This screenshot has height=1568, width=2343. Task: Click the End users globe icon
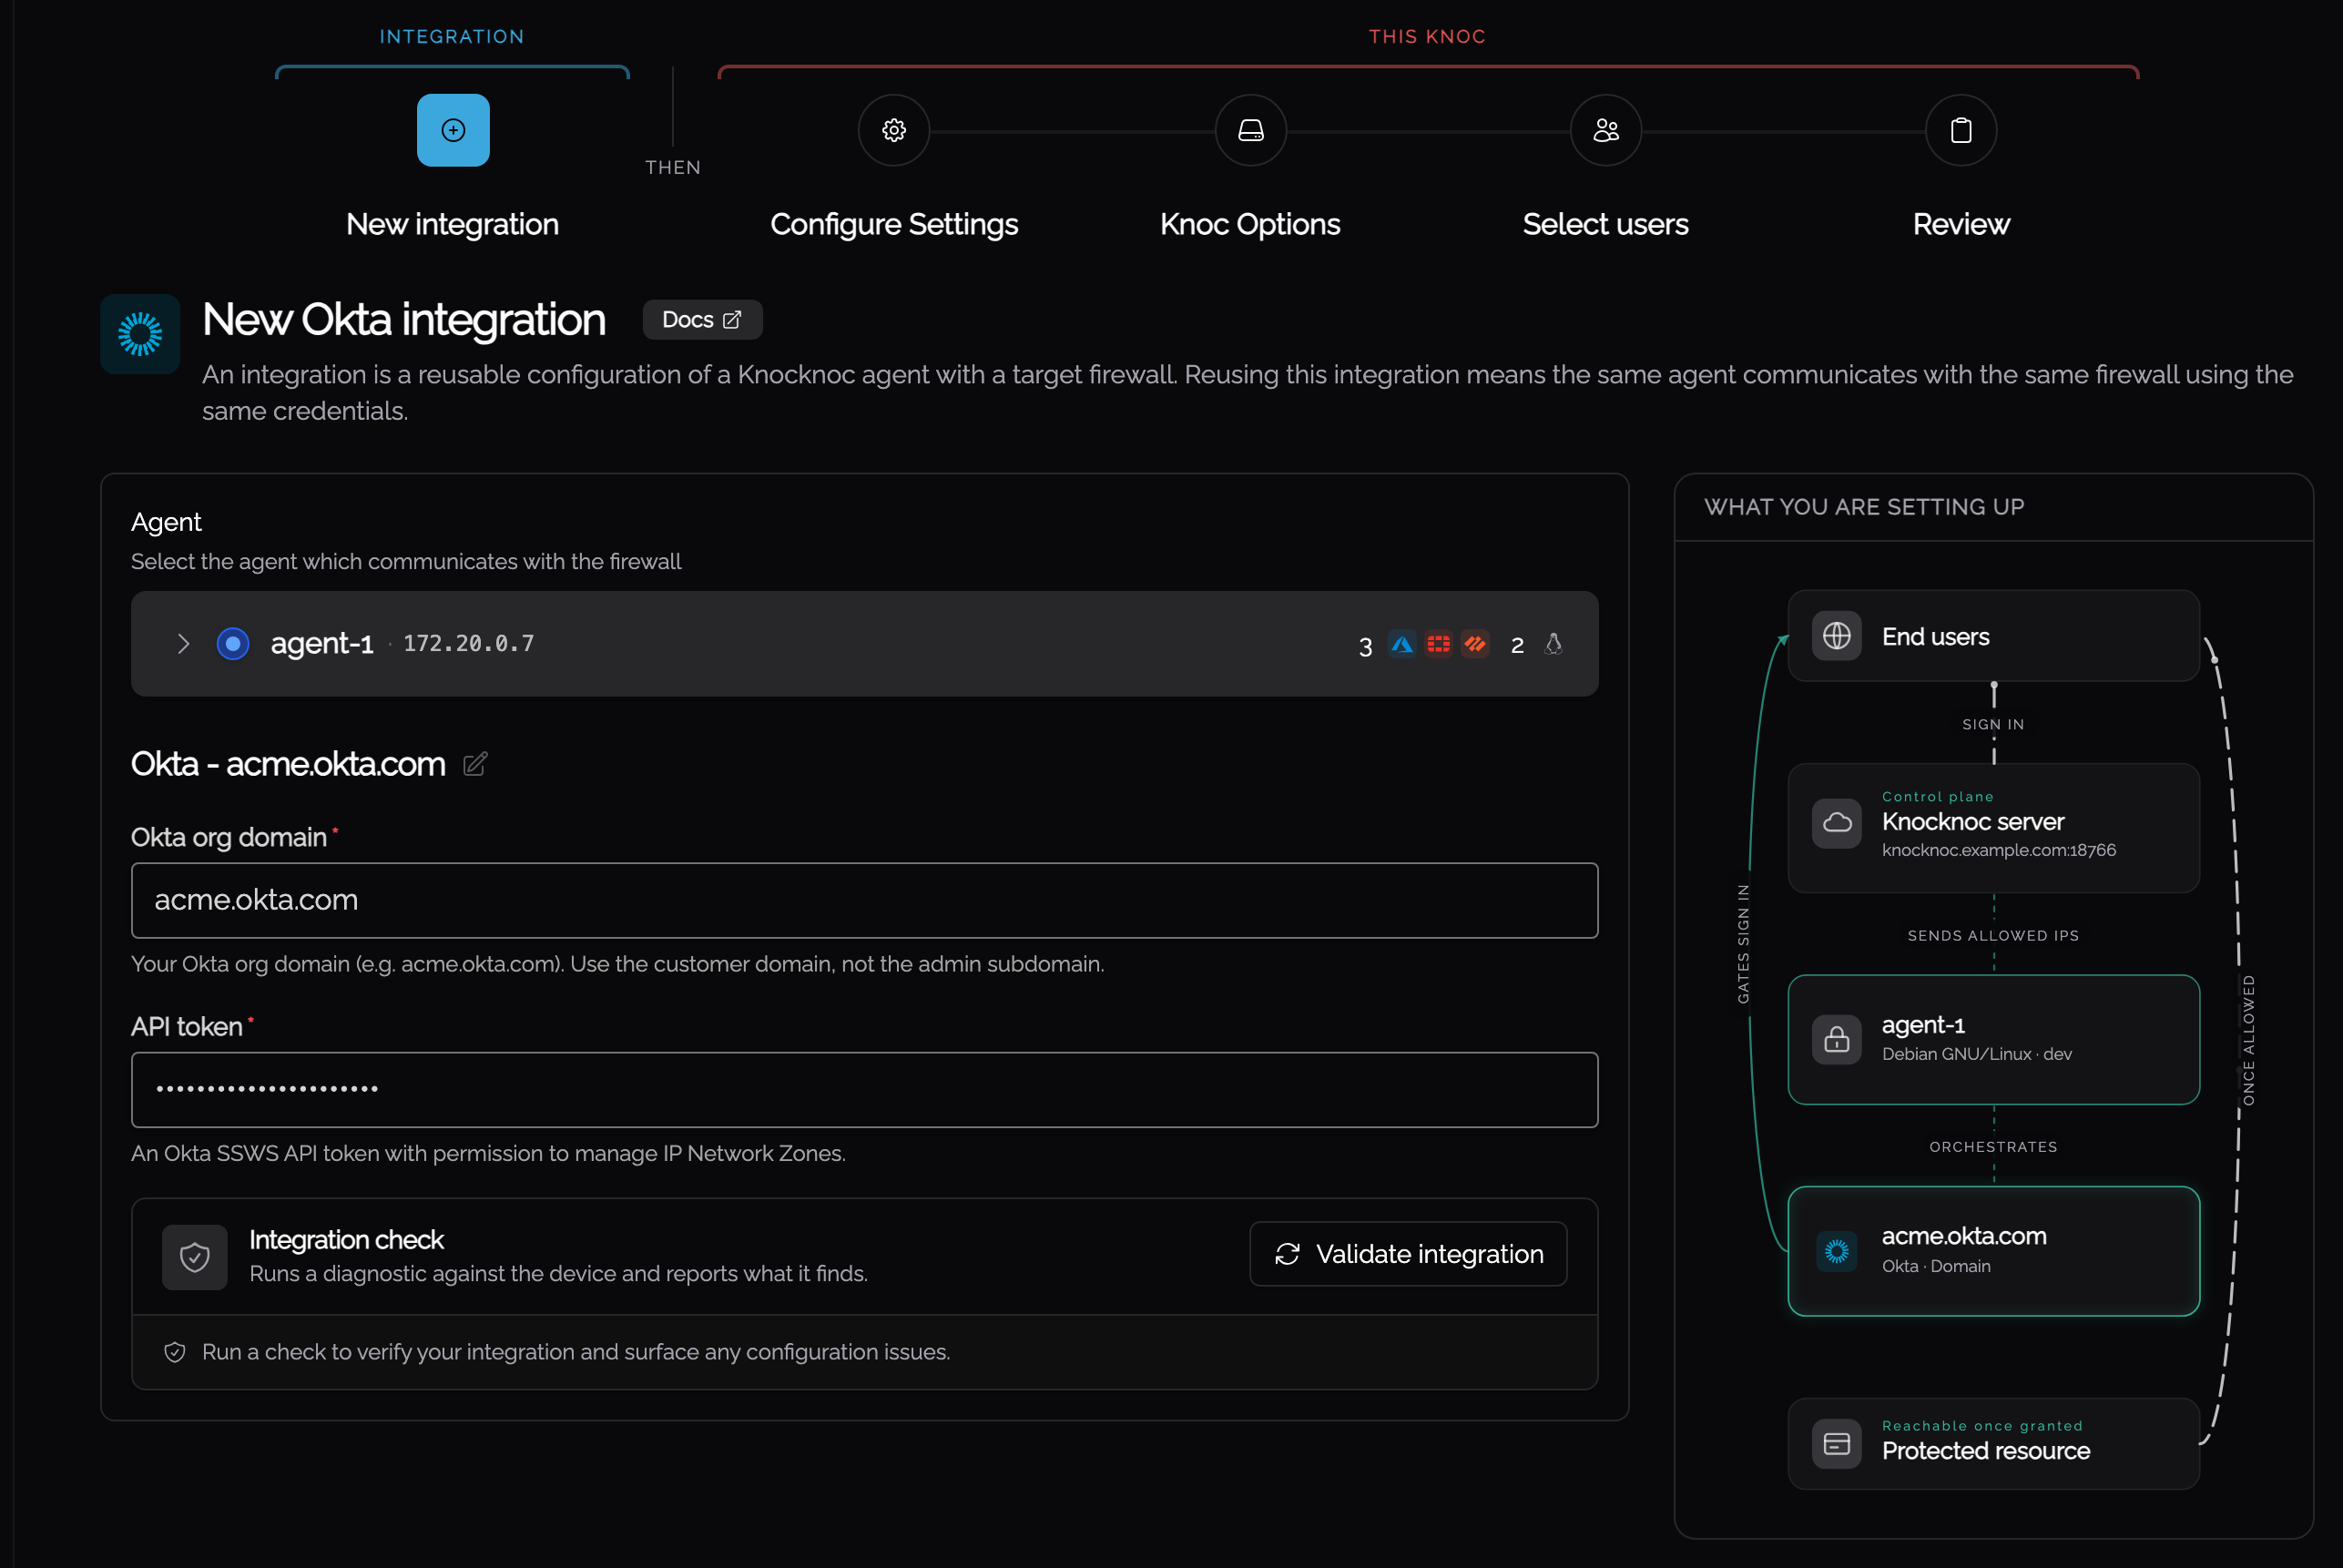pos(1837,636)
